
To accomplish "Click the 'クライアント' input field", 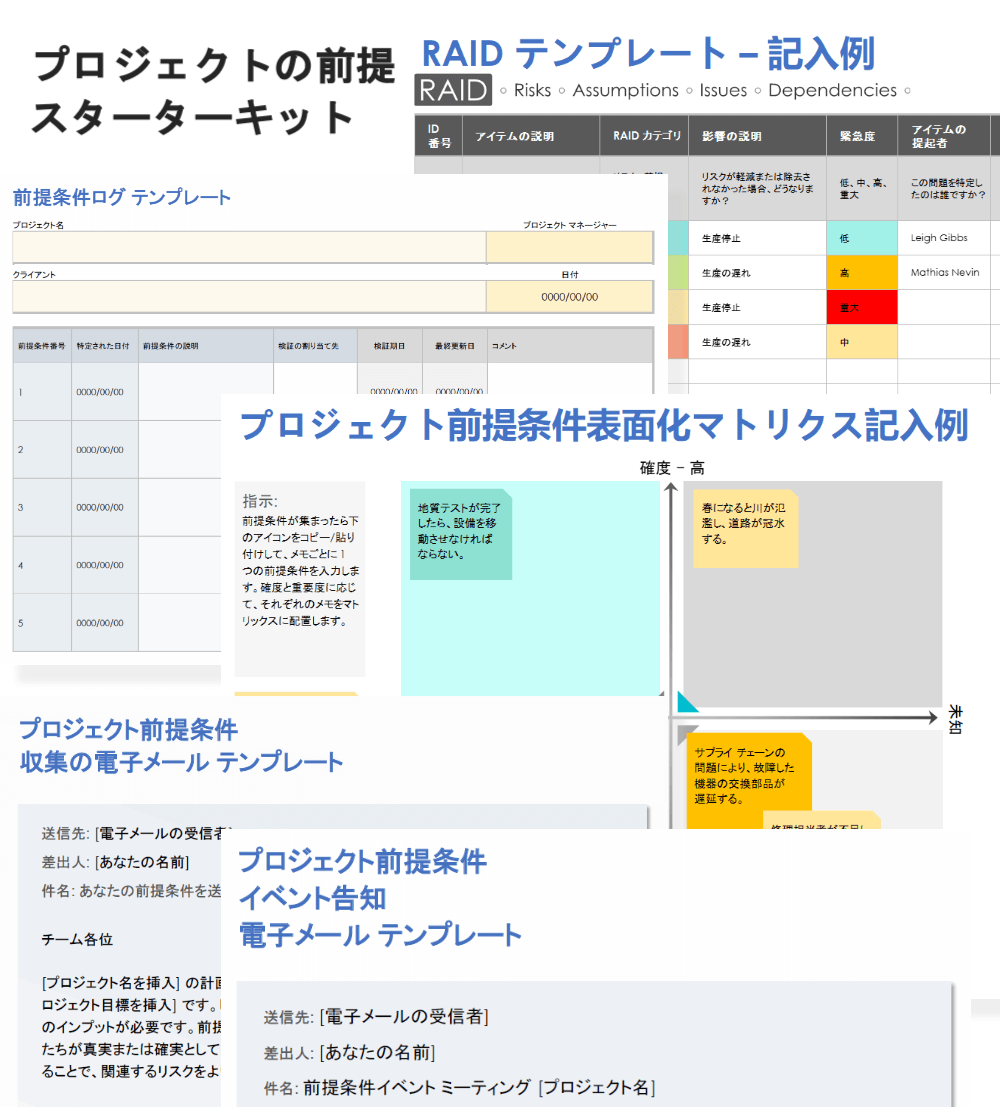I will coord(249,297).
